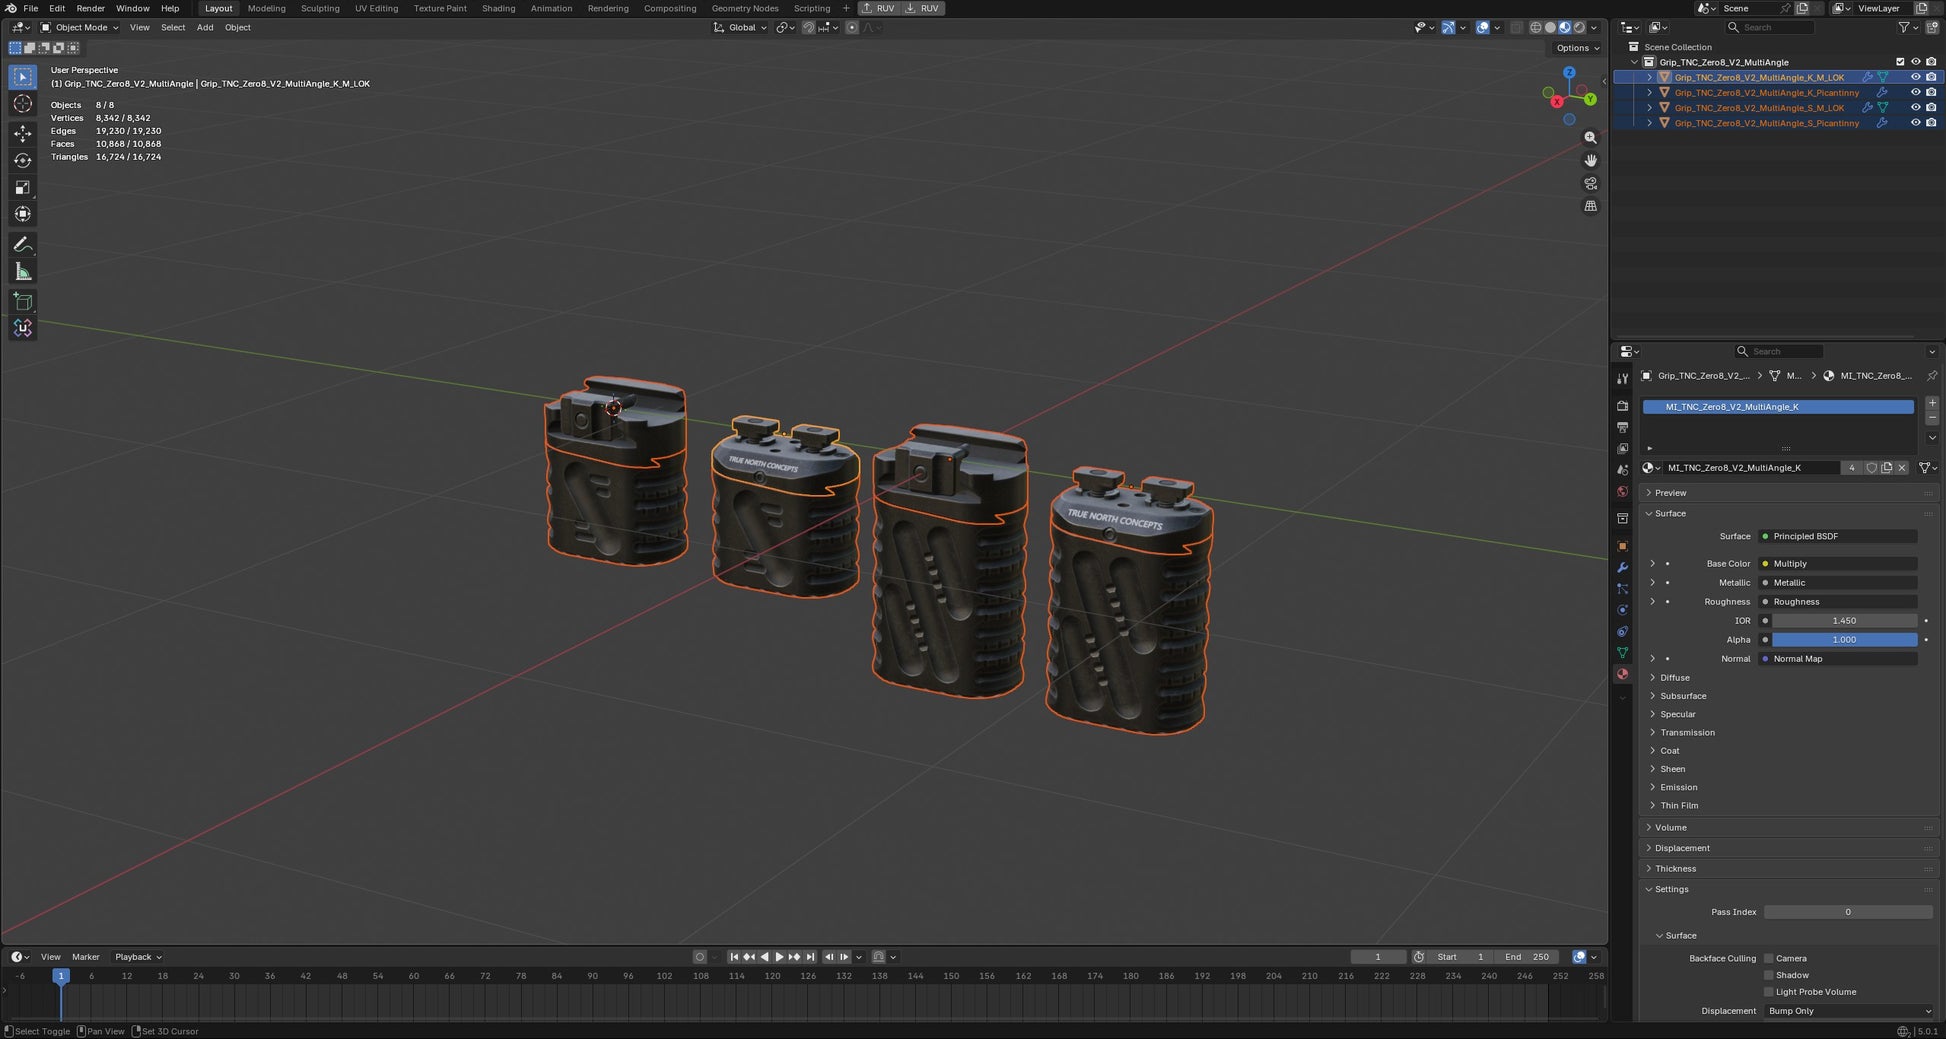Toggle camera view in viewport
Image resolution: width=1946 pixels, height=1039 pixels.
1590,183
